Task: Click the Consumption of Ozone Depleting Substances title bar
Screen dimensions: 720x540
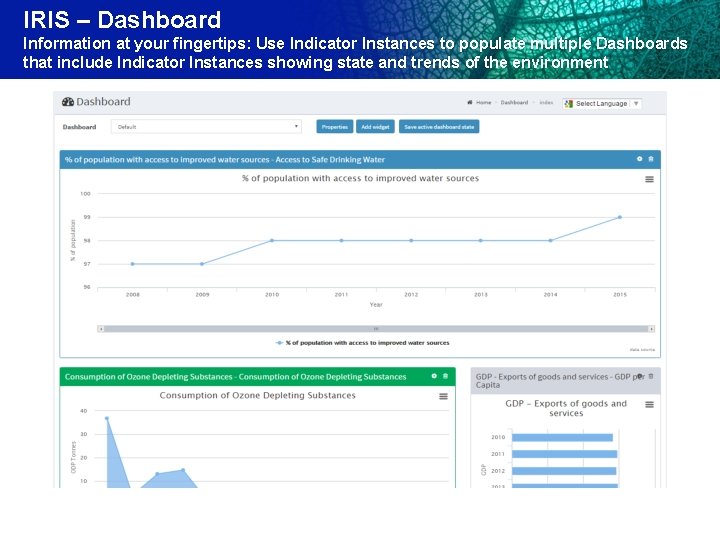Action: 258,377
